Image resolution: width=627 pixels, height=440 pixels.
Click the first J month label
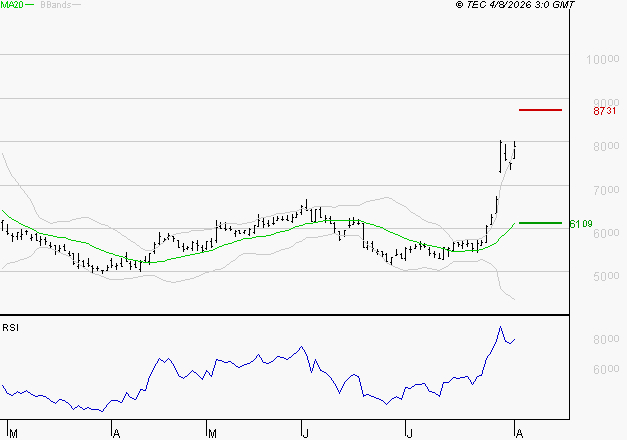[x=306, y=434]
